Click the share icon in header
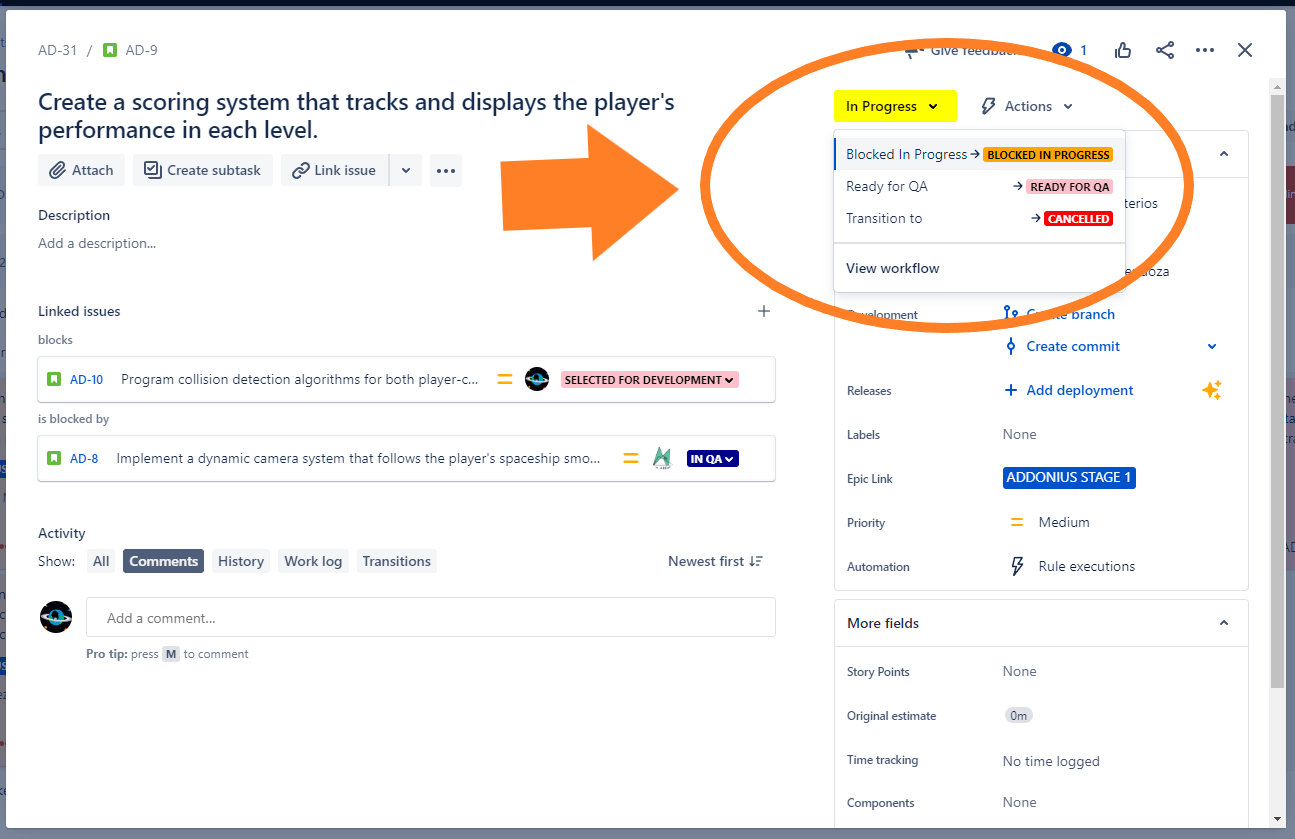The width and height of the screenshot is (1295, 839). coord(1165,50)
